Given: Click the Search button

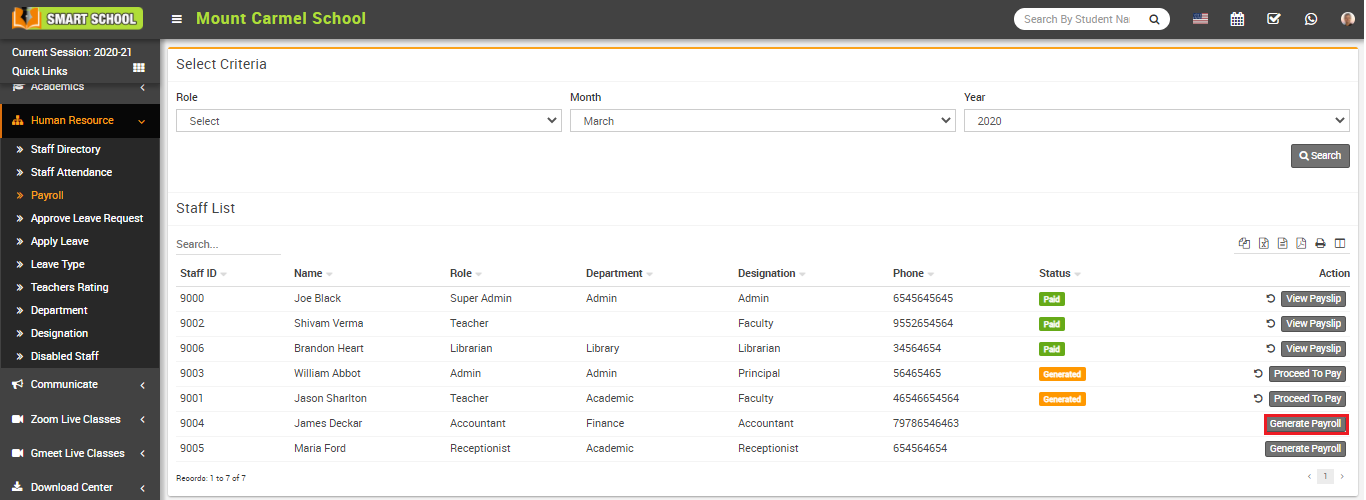Looking at the screenshot, I should pos(1320,156).
